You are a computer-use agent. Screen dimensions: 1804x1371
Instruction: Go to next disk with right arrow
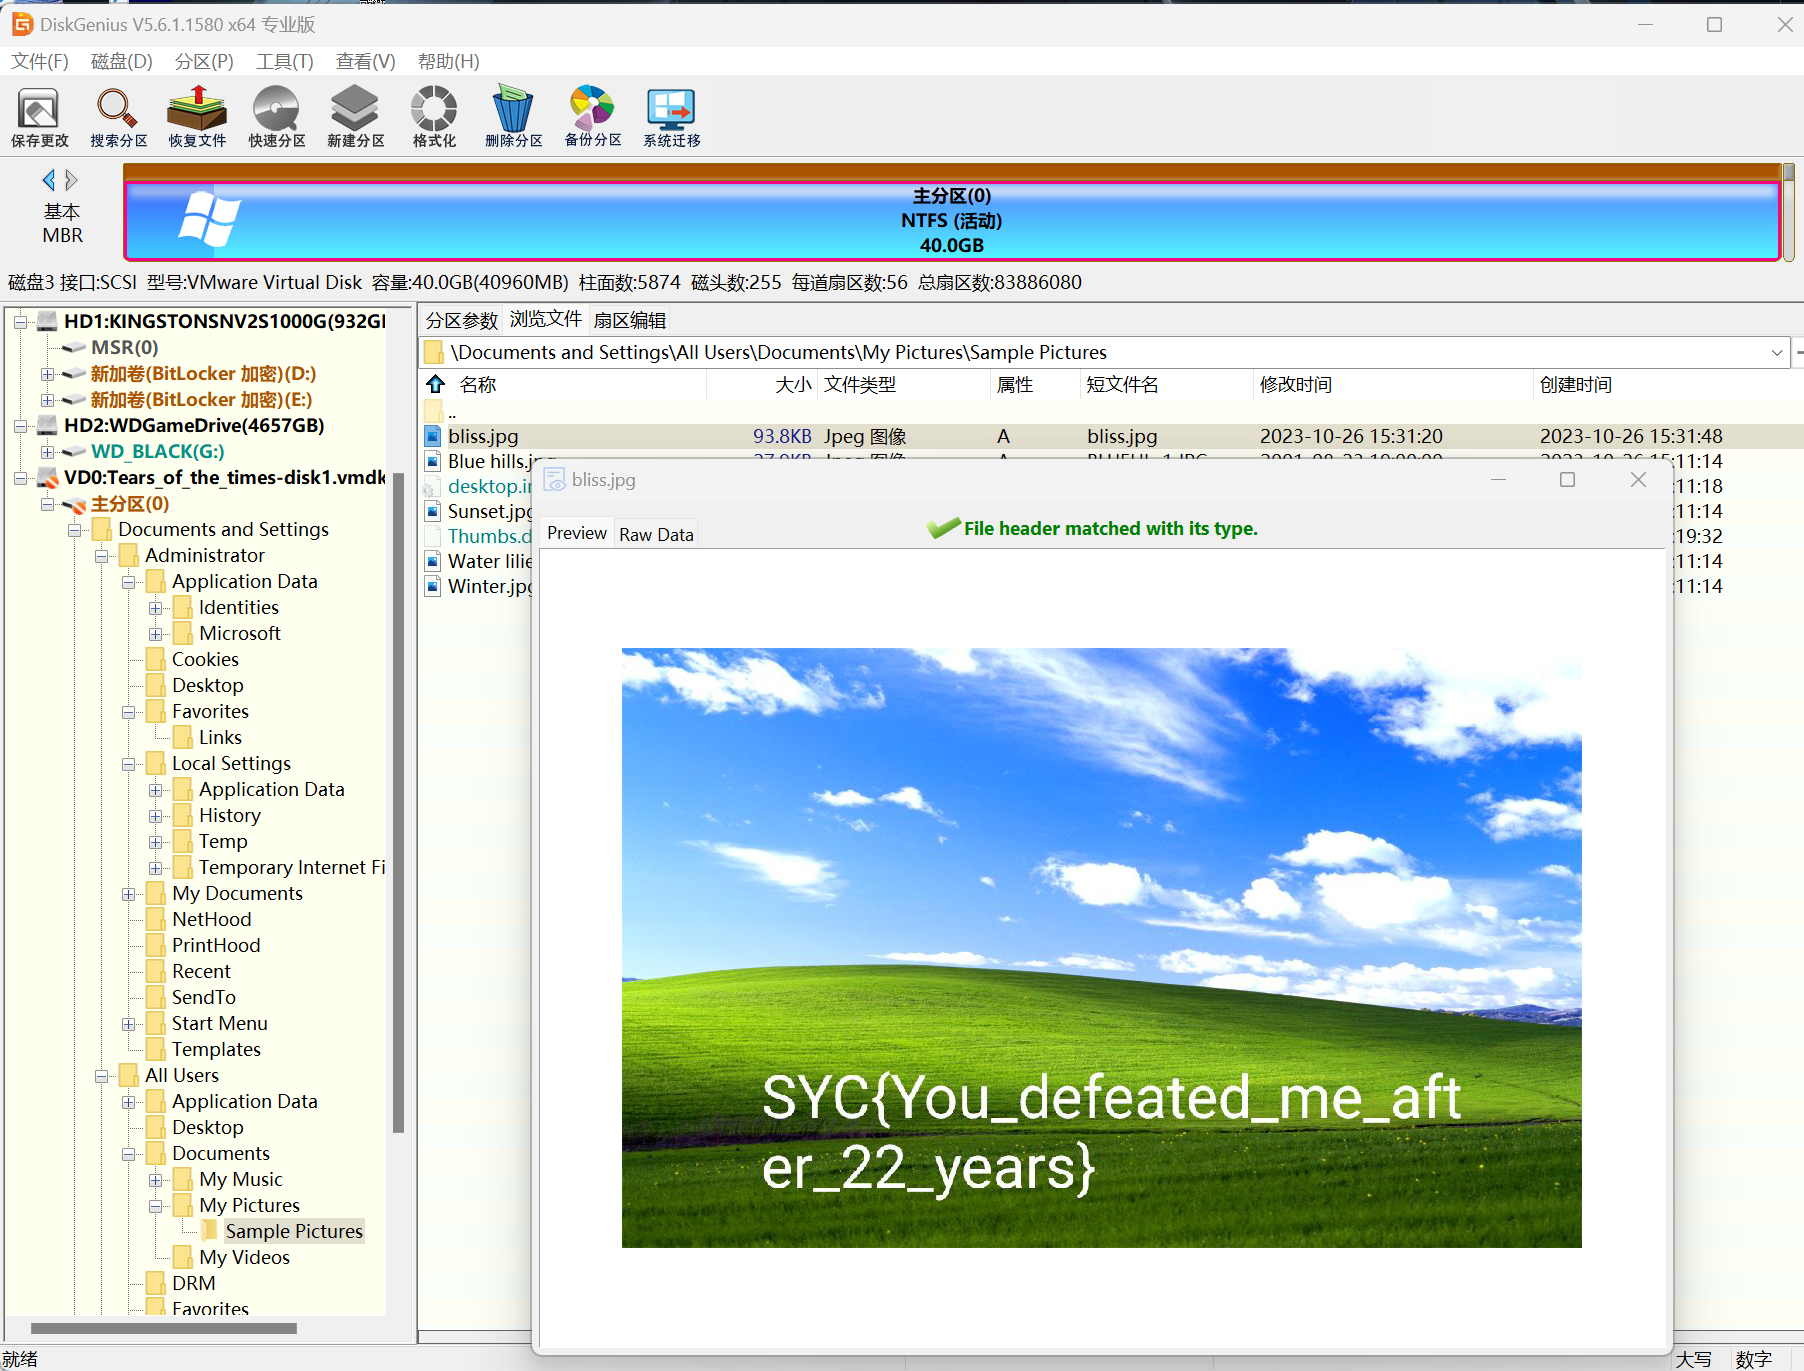pyautogui.click(x=71, y=180)
